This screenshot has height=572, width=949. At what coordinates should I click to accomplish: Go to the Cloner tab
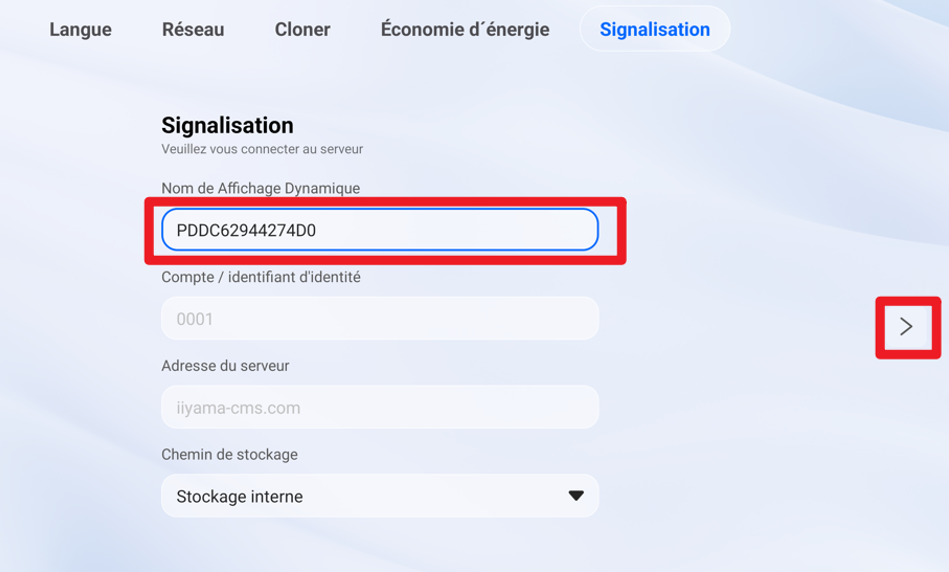coord(302,29)
